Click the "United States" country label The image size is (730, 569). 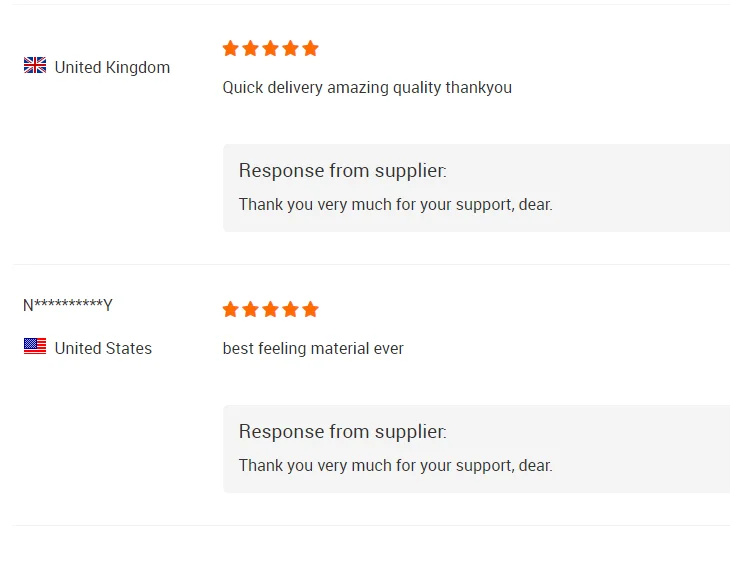click(x=103, y=348)
